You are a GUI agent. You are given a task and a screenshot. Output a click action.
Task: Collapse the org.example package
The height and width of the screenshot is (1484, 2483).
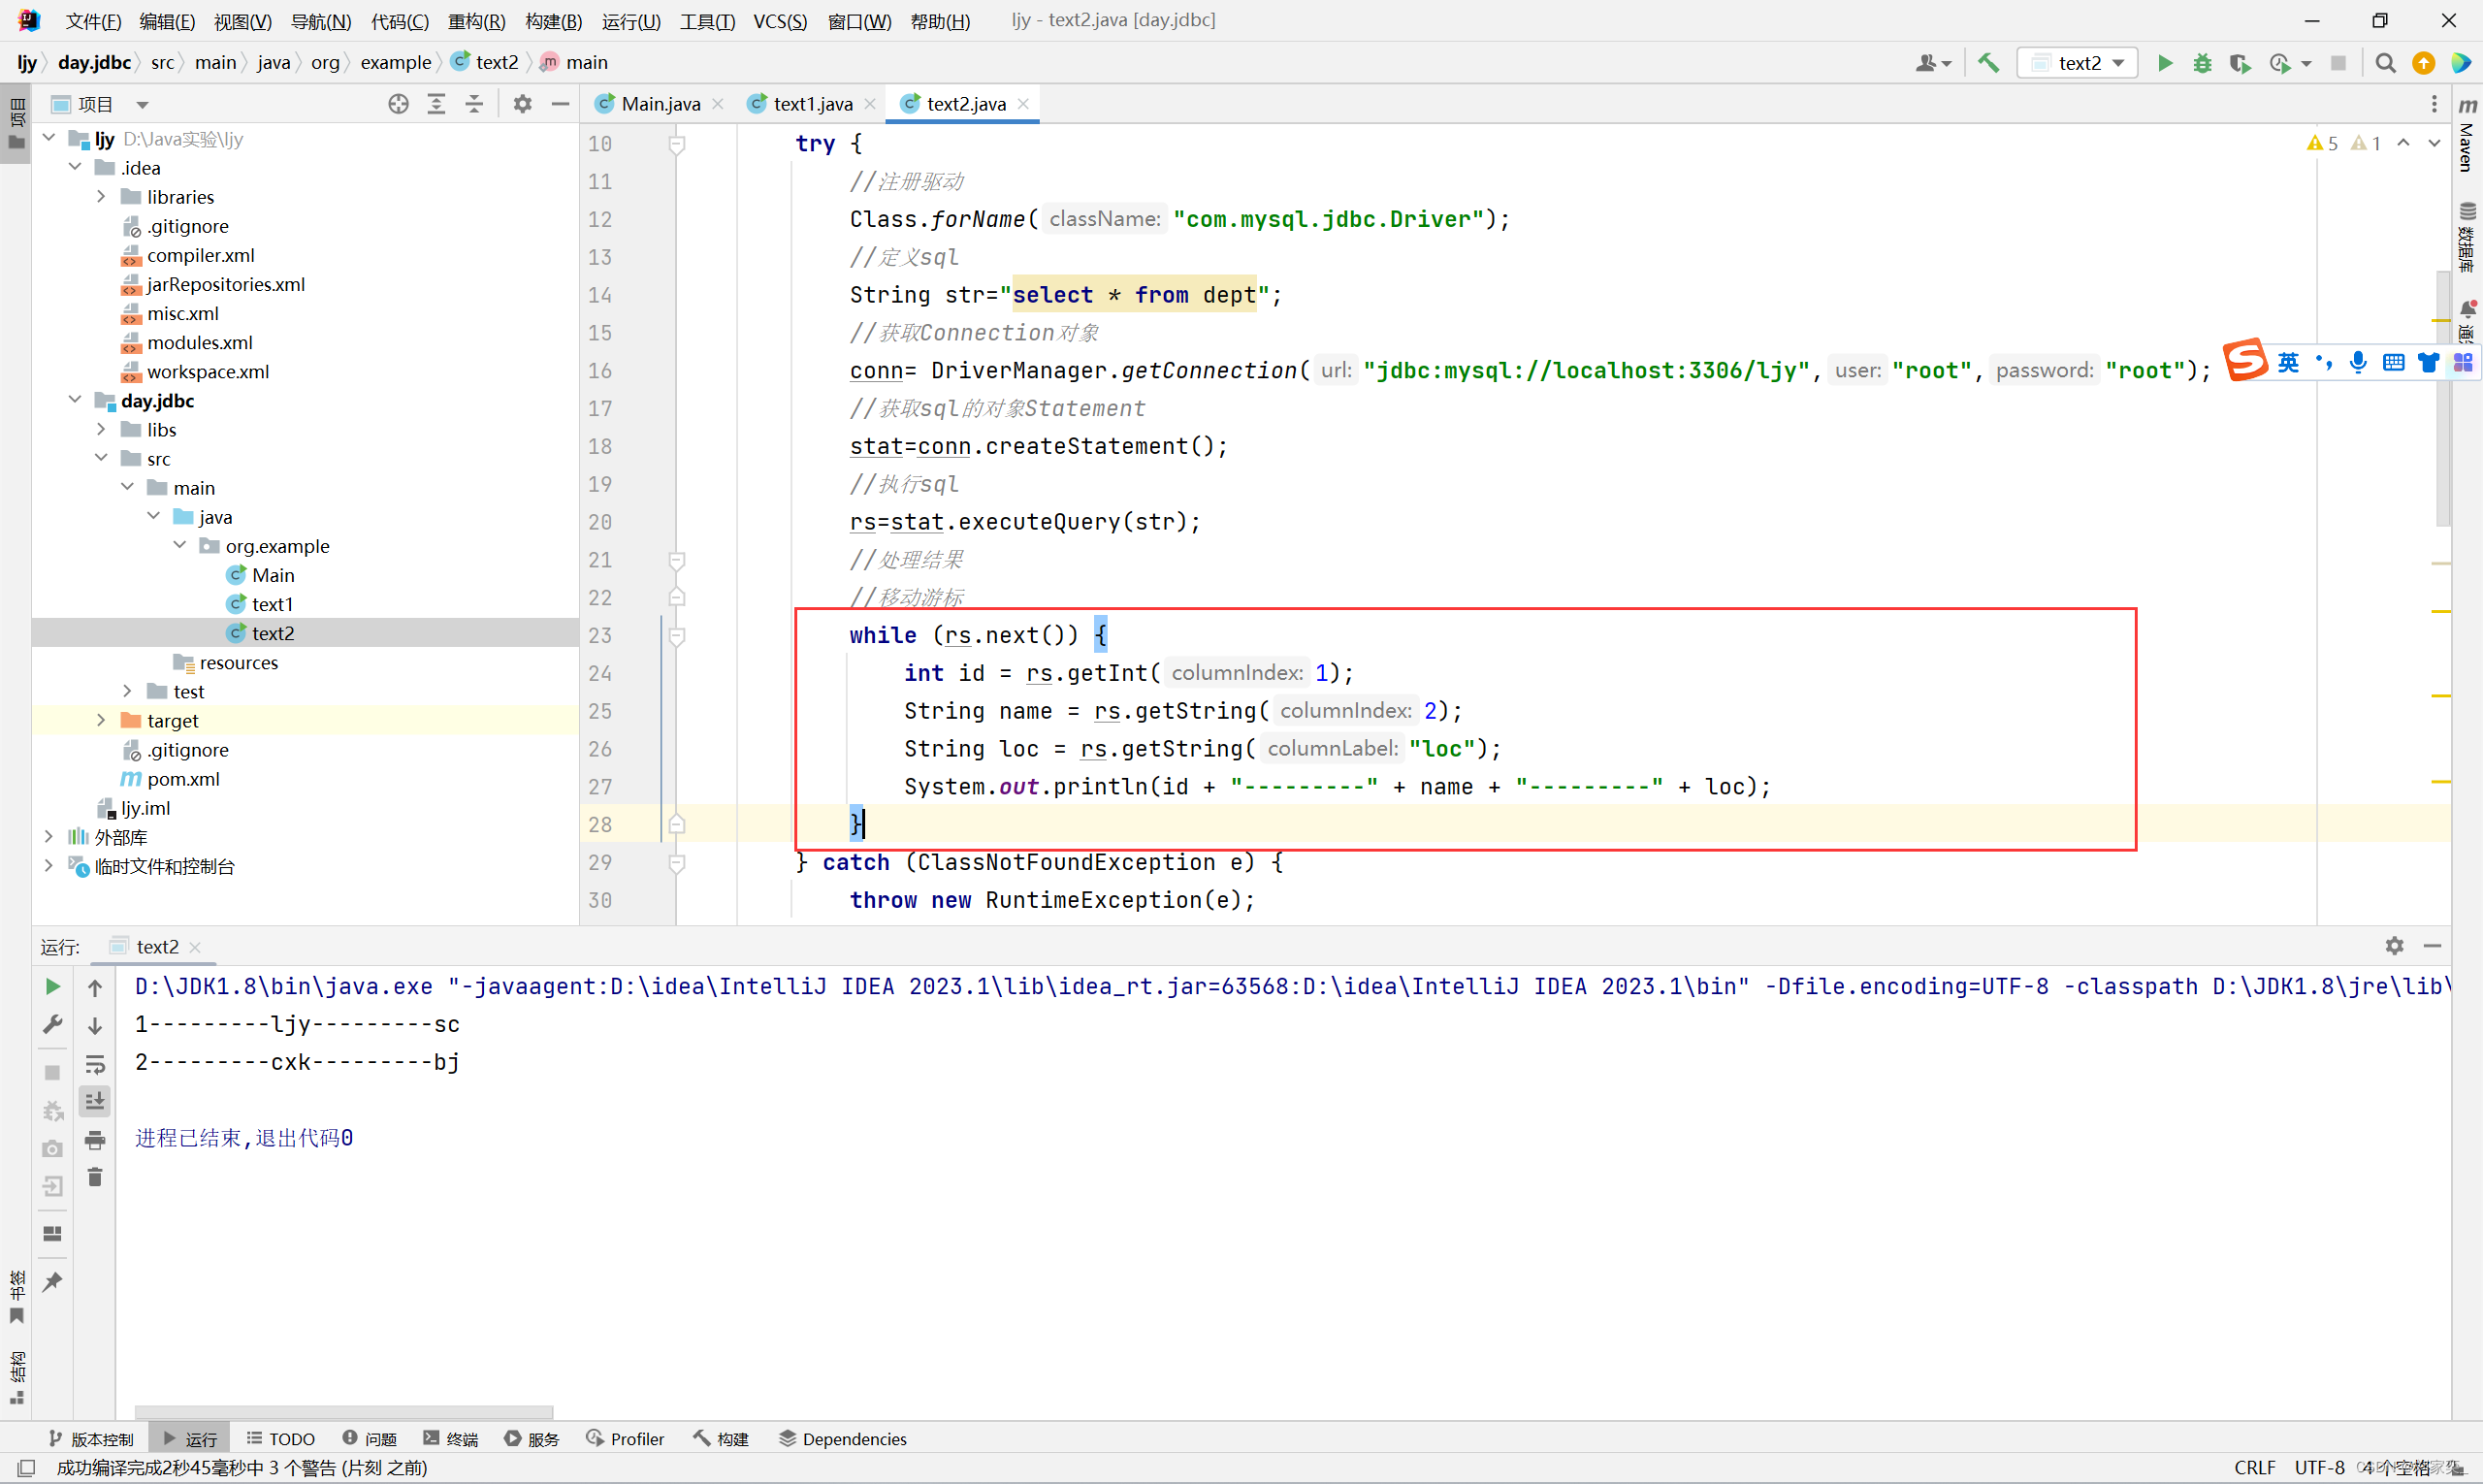pyautogui.click(x=179, y=545)
